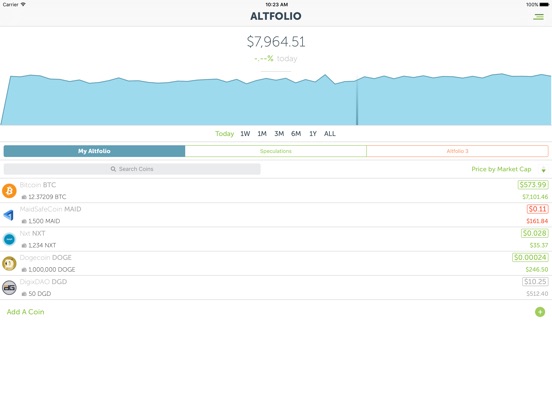Open the Price by Market Cap sort dropdown
Viewport: 552px width, 414px height.
501,169
